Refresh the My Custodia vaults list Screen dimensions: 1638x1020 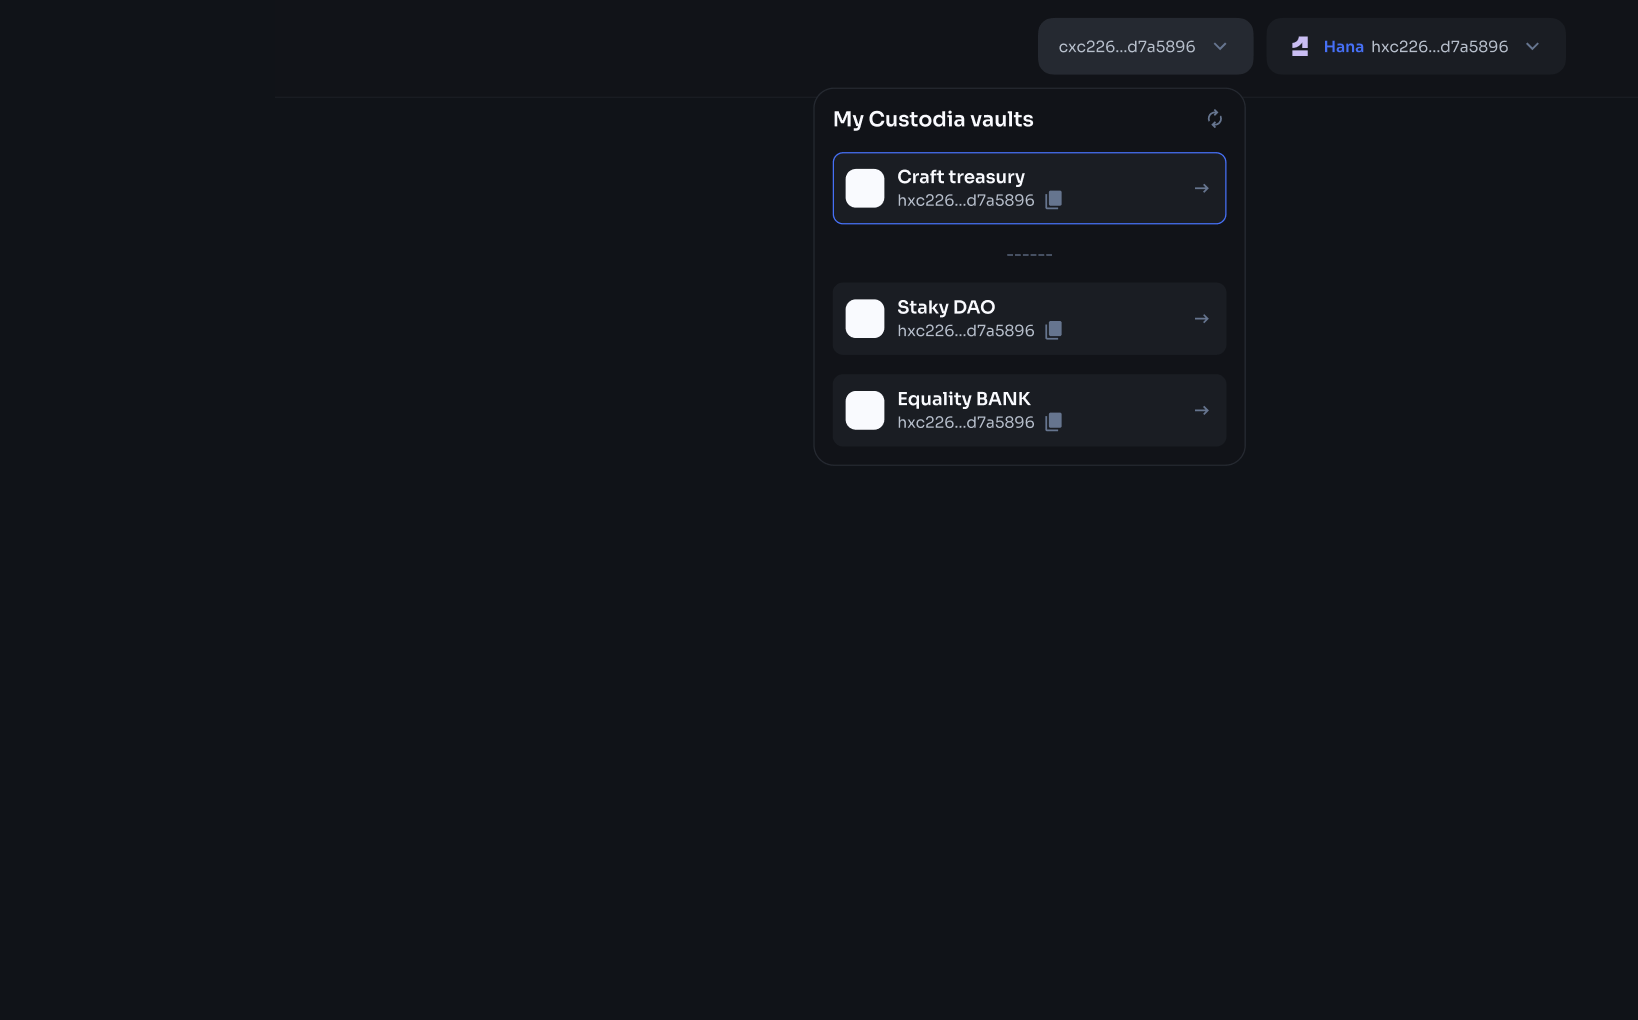point(1214,119)
